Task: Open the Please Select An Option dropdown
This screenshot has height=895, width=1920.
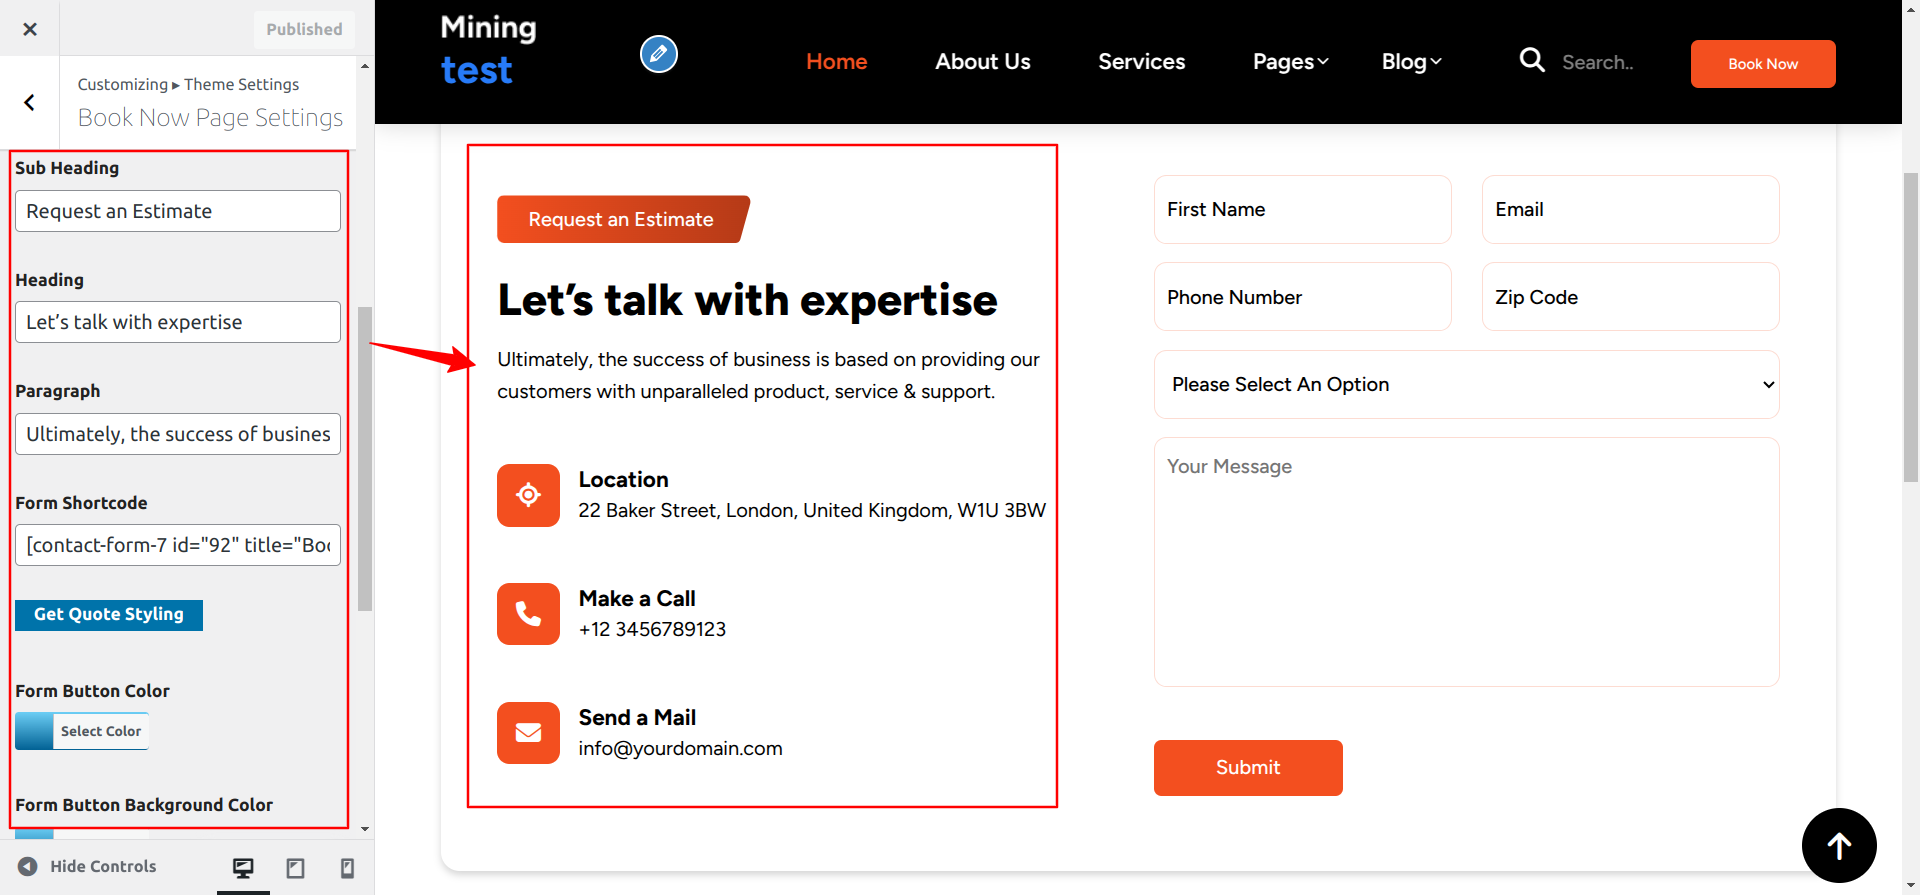Action: pos(1466,385)
